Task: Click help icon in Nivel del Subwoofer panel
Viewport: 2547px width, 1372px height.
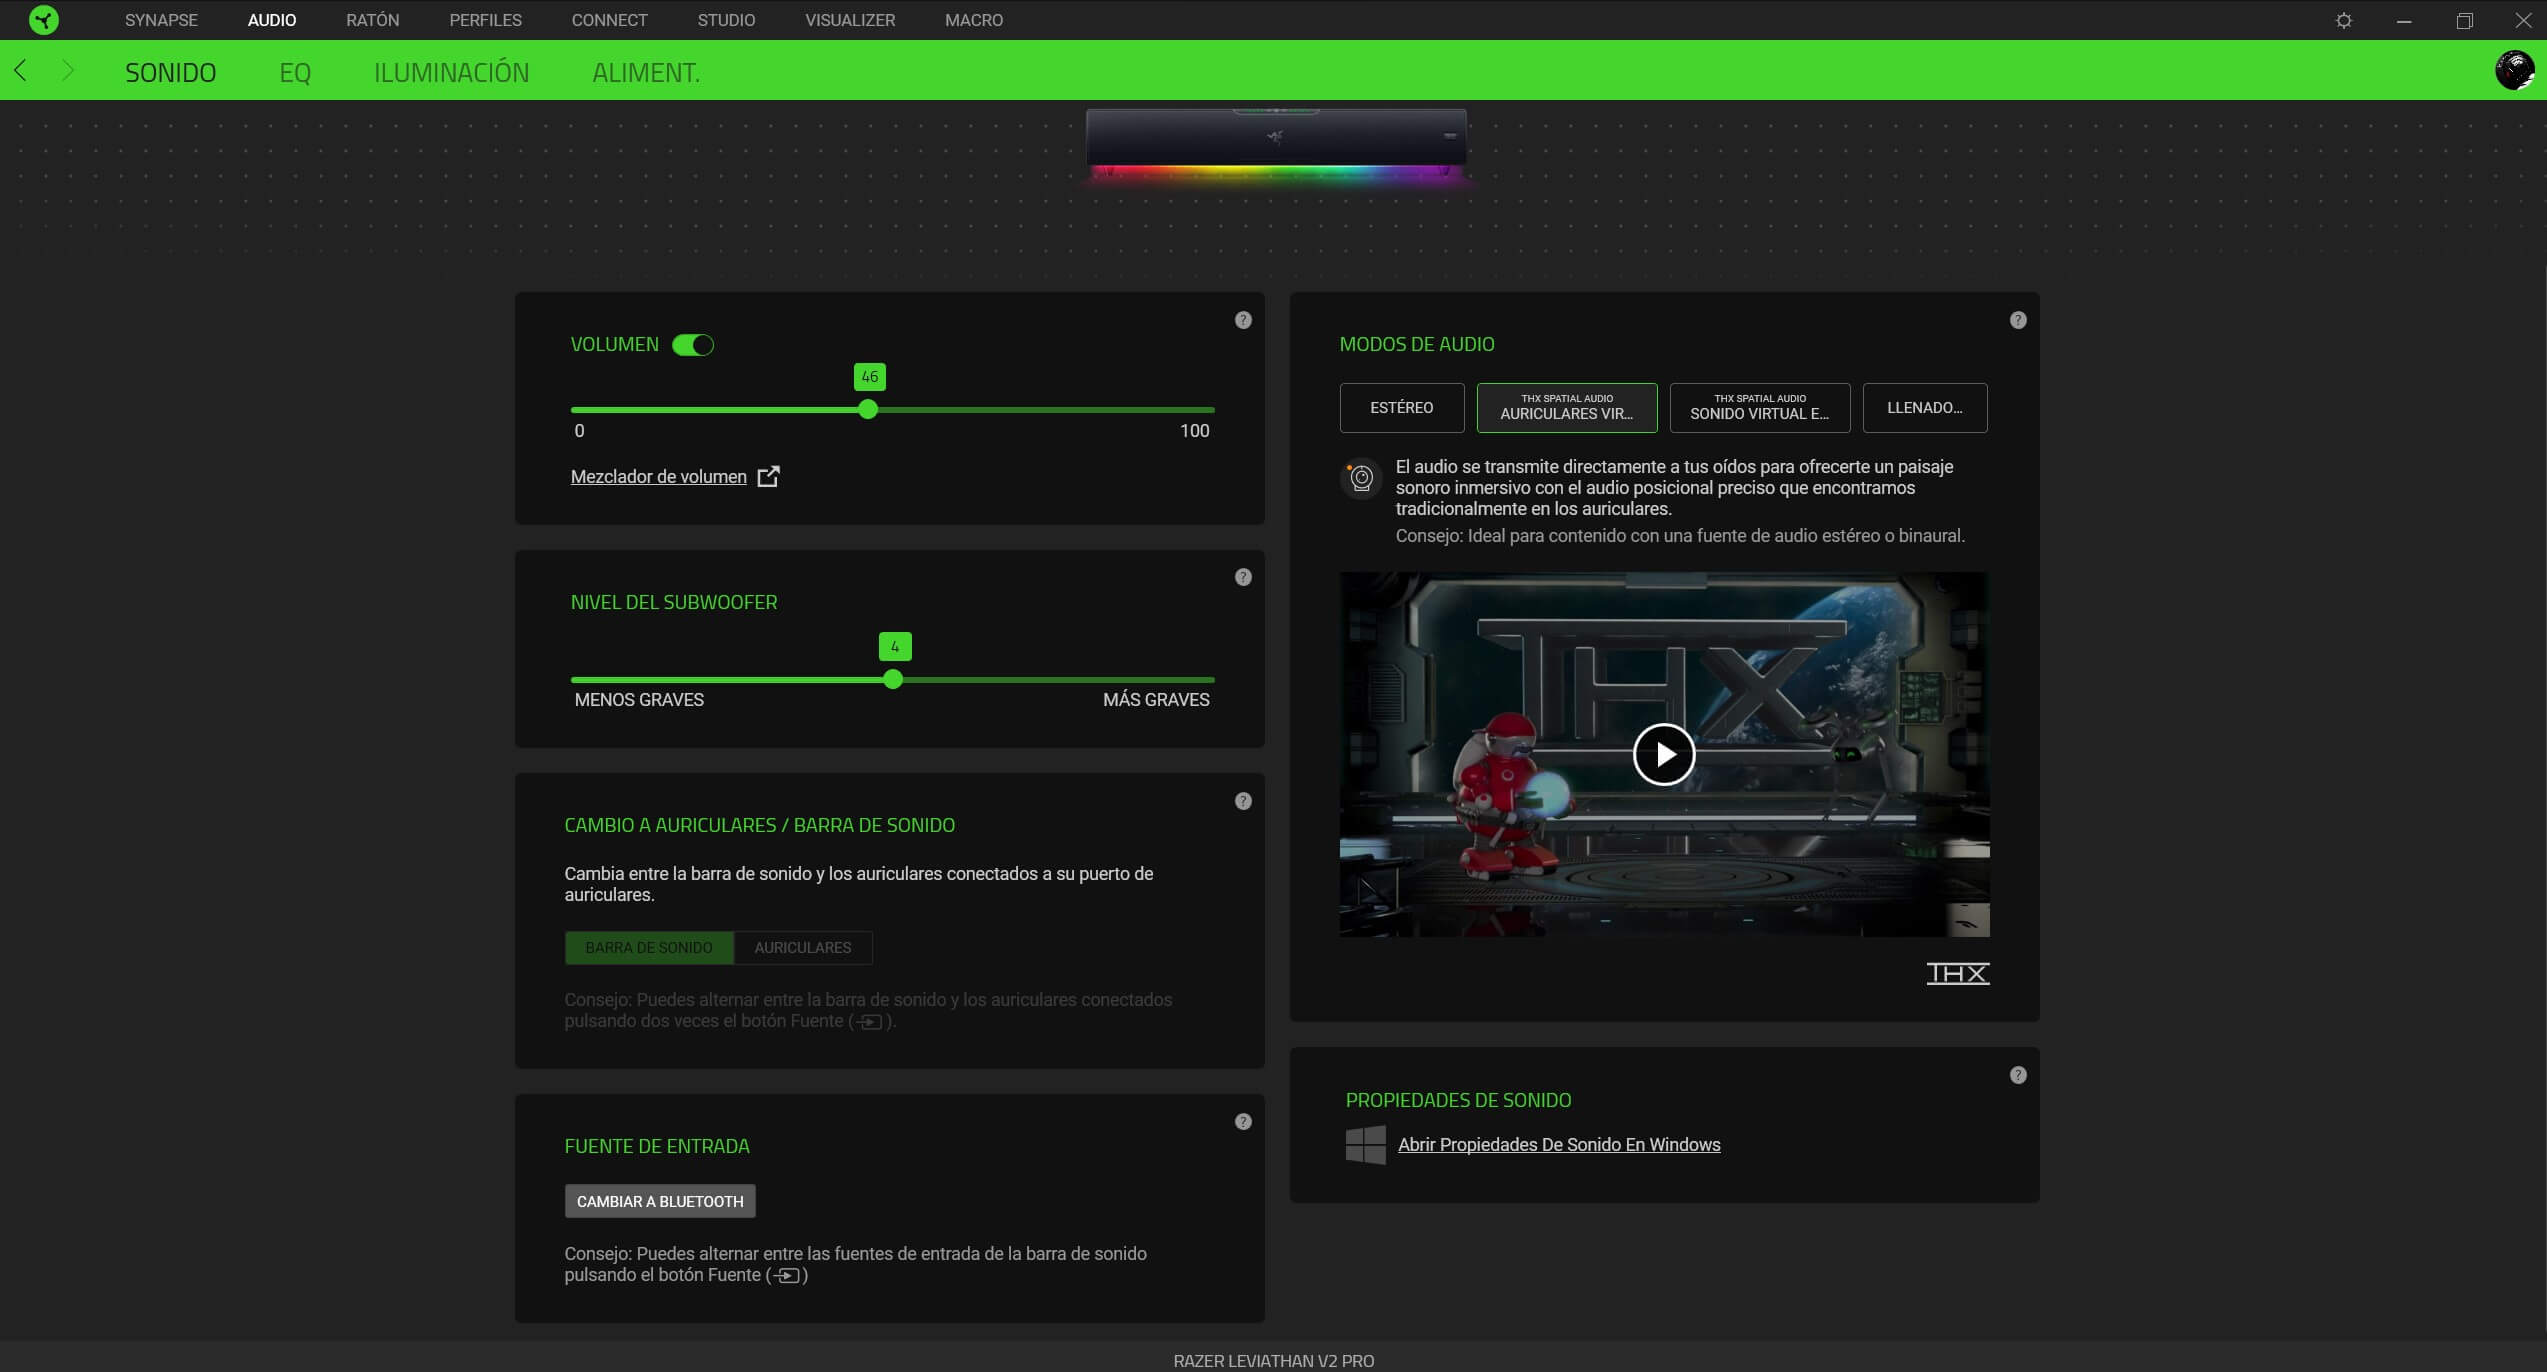Action: coord(1243,577)
